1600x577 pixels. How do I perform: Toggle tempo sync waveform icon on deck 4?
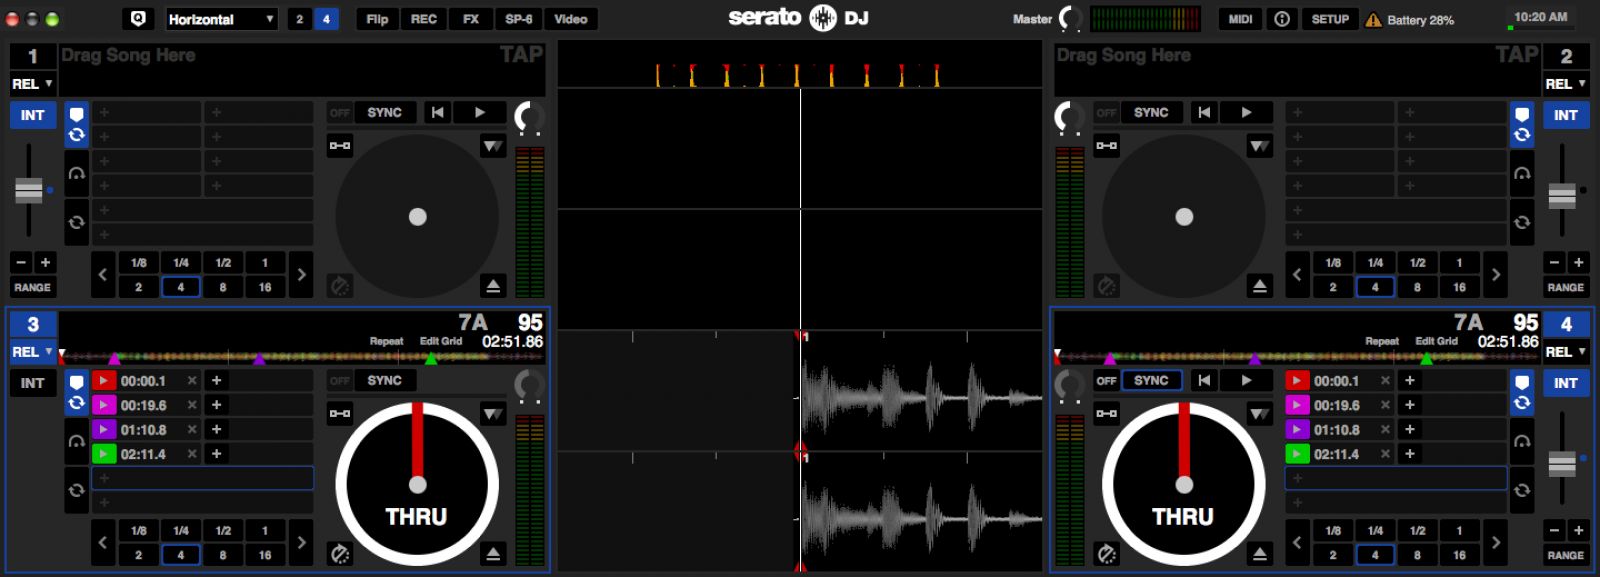pyautogui.click(x=1260, y=414)
